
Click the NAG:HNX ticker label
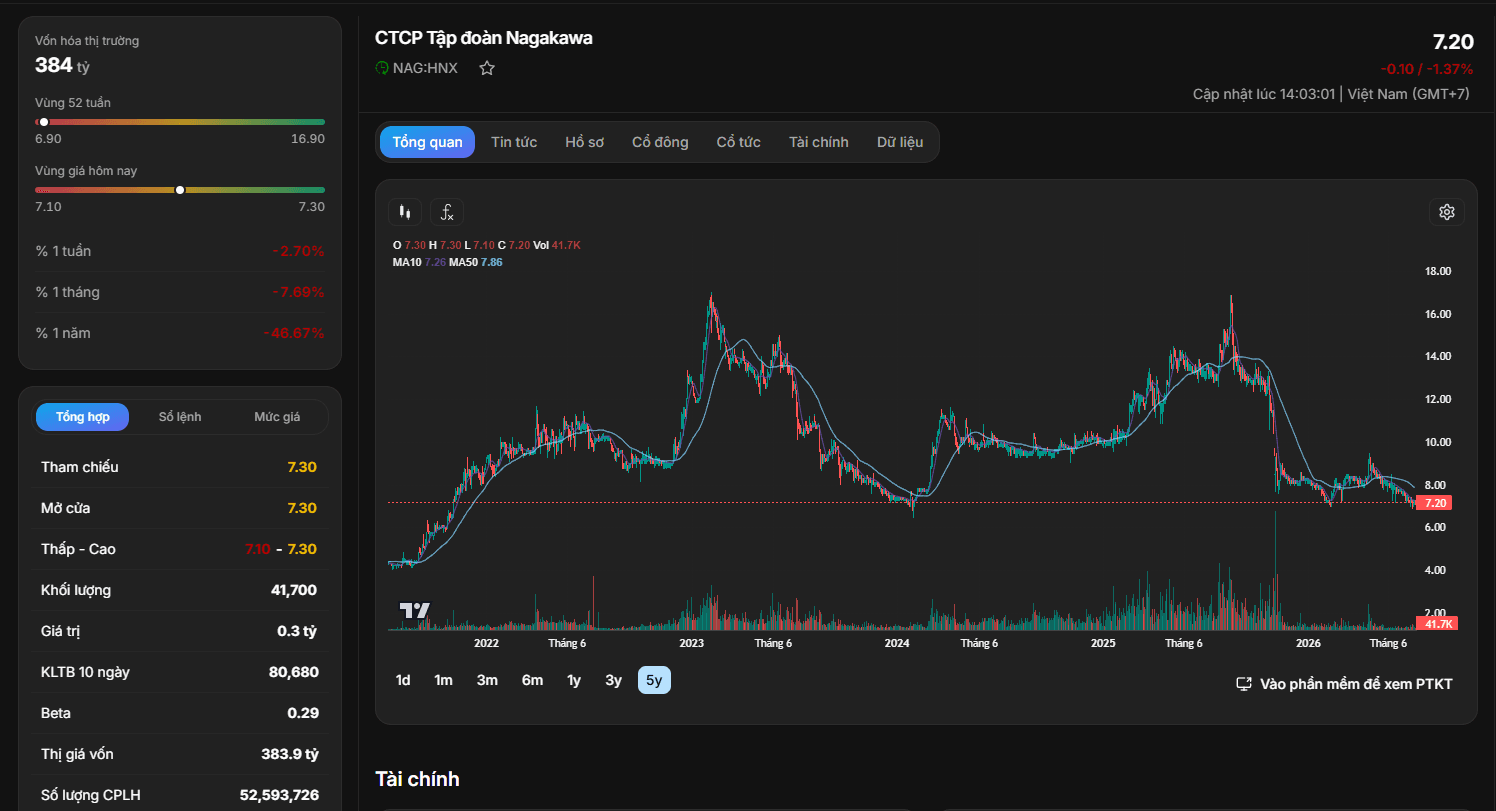(425, 68)
